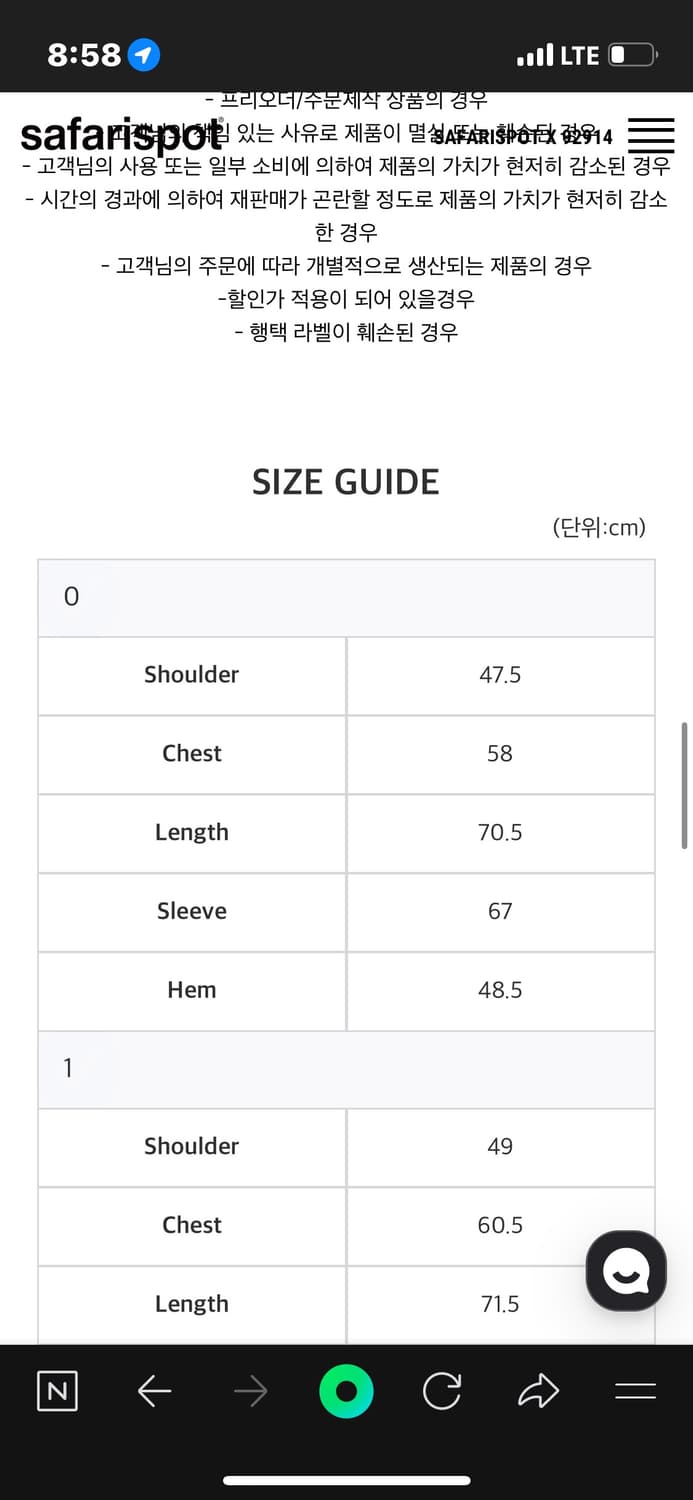Viewport: 693px width, 1500px height.
Task: Click the Sleeve row in the size guide
Action: pyautogui.click(x=191, y=911)
